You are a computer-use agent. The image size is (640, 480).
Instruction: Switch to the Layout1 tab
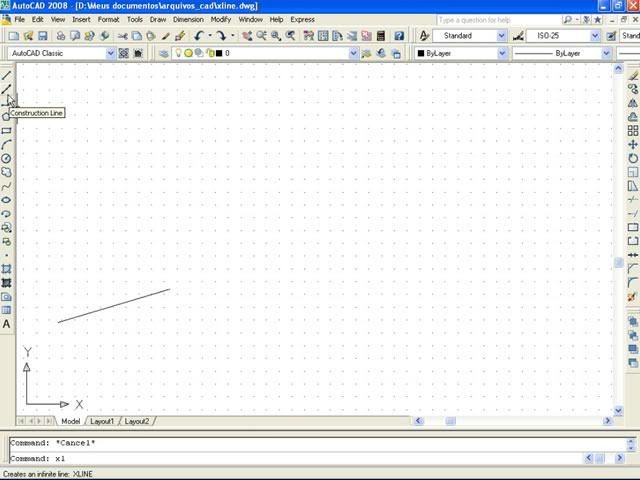tap(102, 421)
